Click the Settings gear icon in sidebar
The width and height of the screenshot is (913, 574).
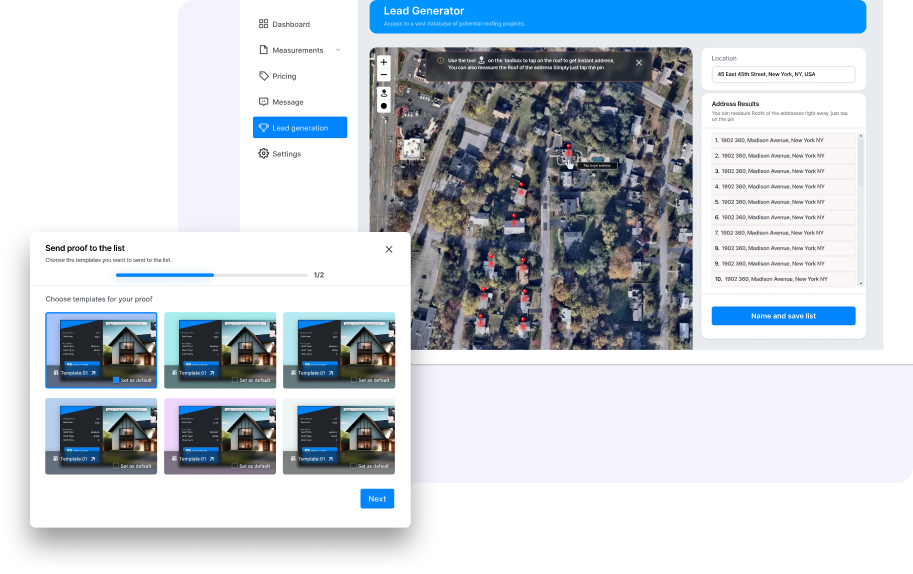click(x=263, y=154)
